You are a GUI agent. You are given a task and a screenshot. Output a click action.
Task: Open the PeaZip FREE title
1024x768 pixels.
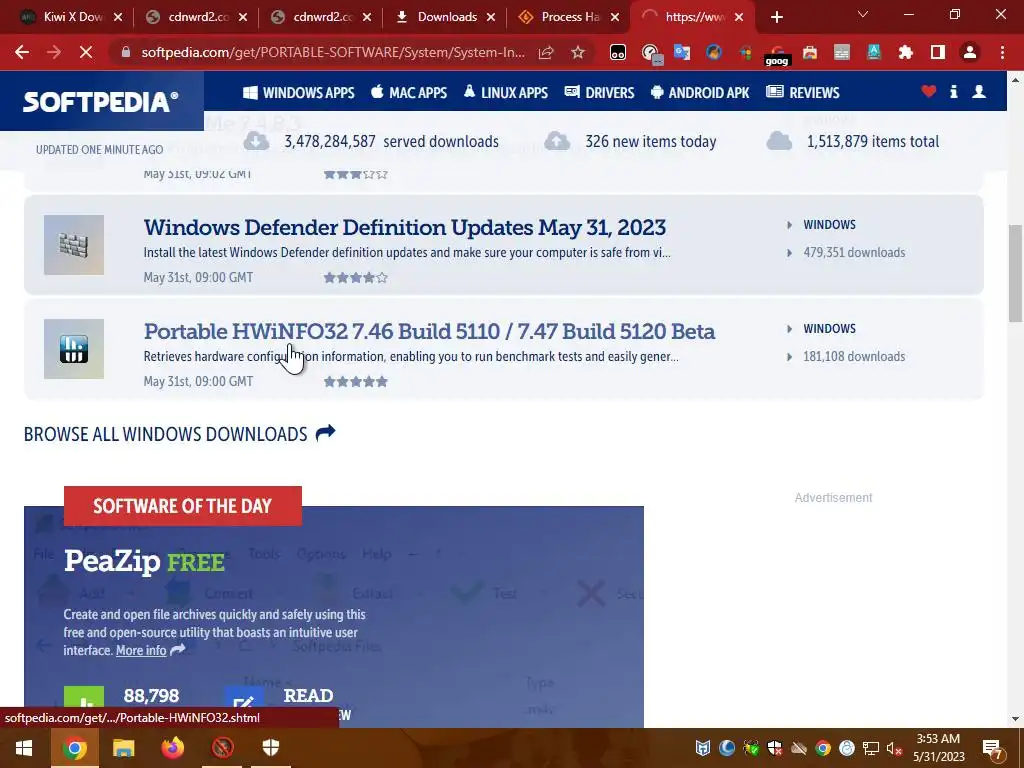coord(144,562)
